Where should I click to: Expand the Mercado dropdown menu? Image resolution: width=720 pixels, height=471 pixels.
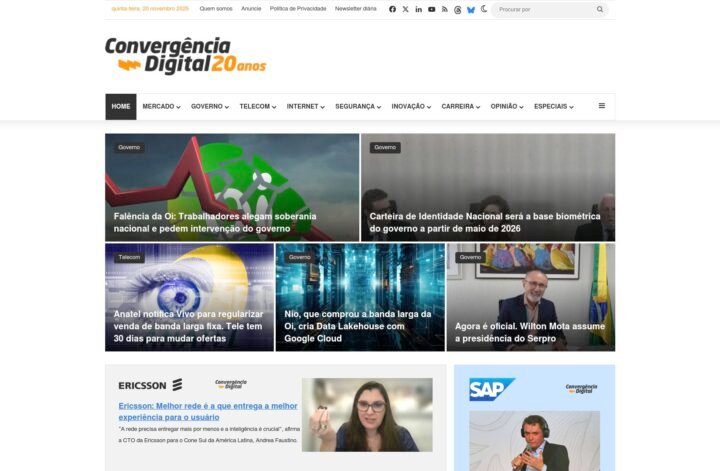point(161,106)
